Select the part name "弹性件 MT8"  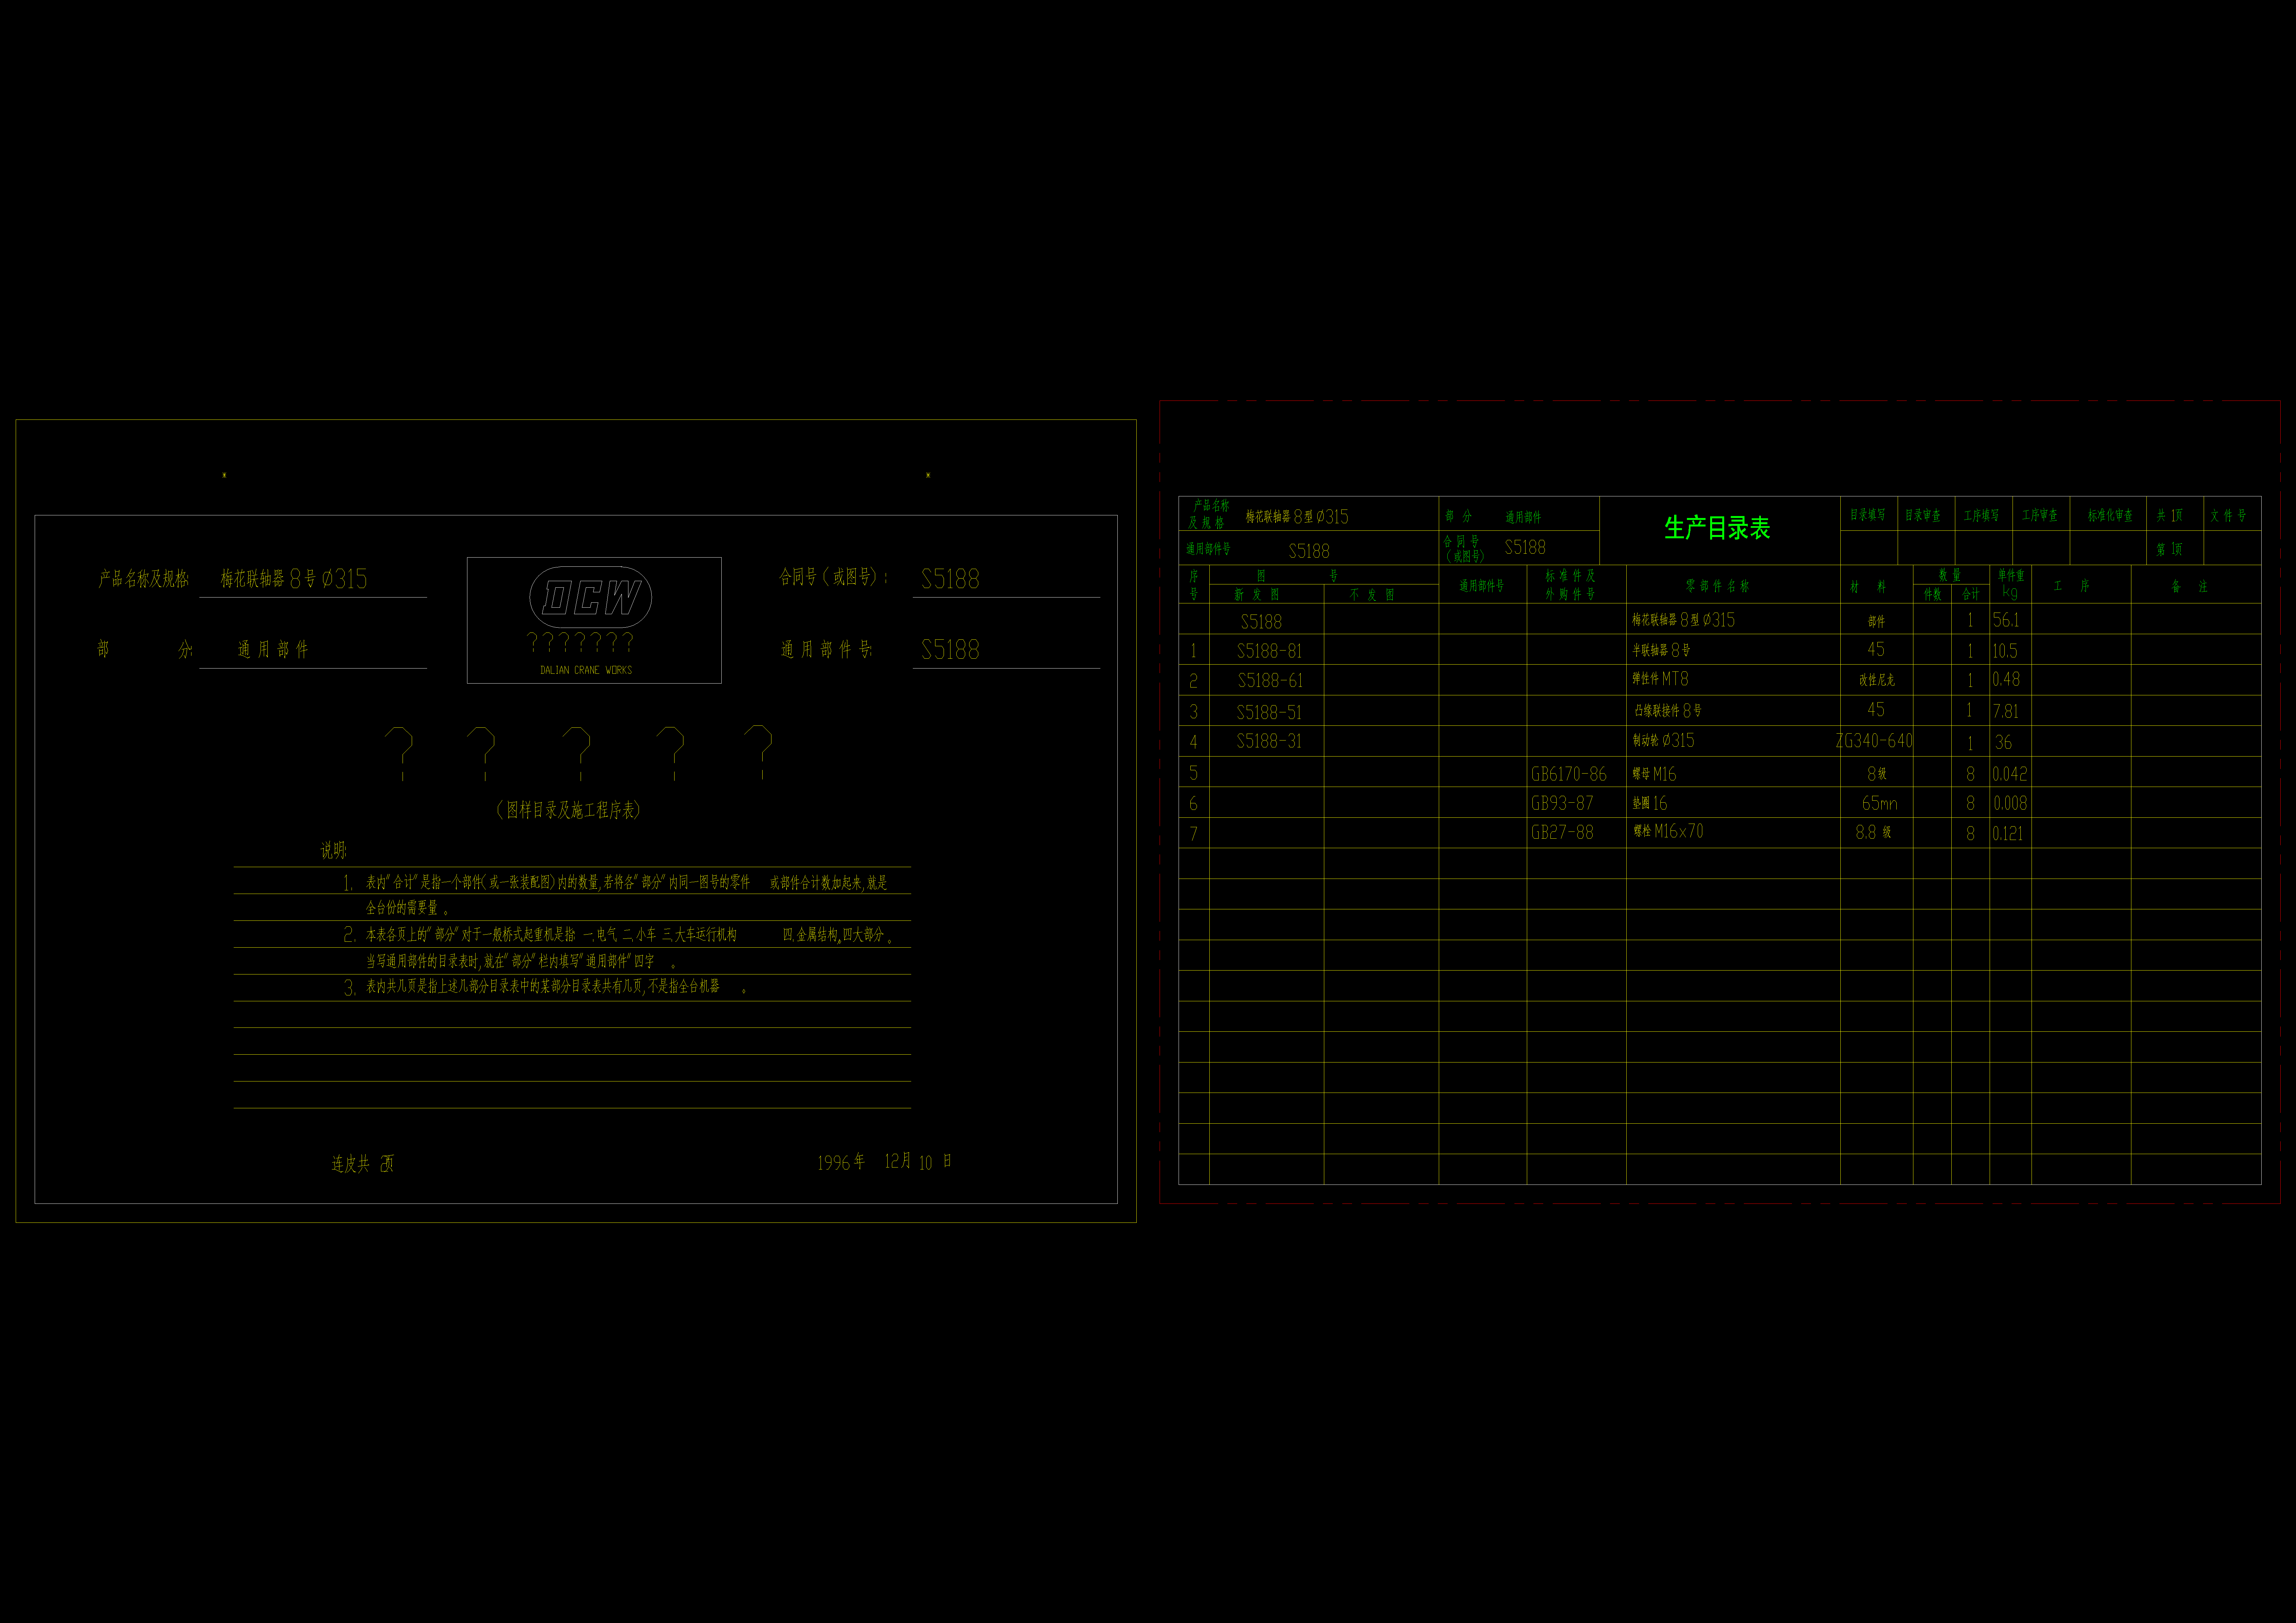(x=1660, y=679)
